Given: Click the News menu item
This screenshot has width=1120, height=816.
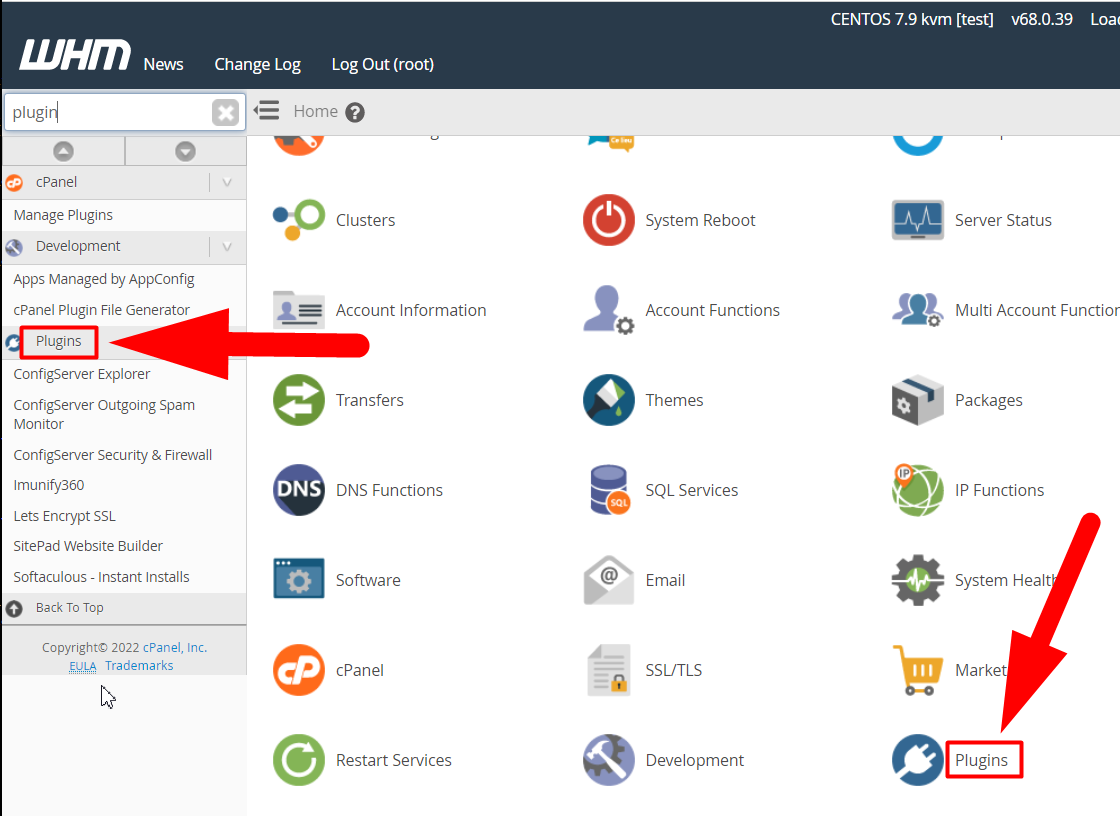Looking at the screenshot, I should coord(162,64).
